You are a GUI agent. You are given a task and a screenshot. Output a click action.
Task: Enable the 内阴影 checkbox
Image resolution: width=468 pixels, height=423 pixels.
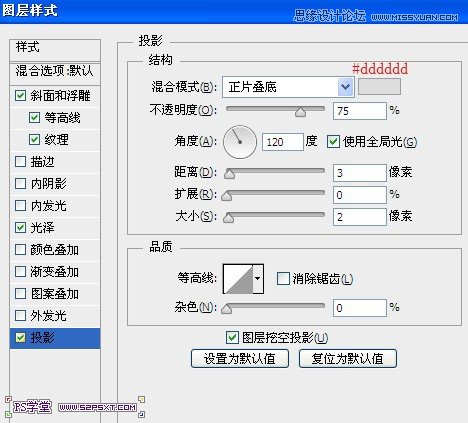(20, 184)
